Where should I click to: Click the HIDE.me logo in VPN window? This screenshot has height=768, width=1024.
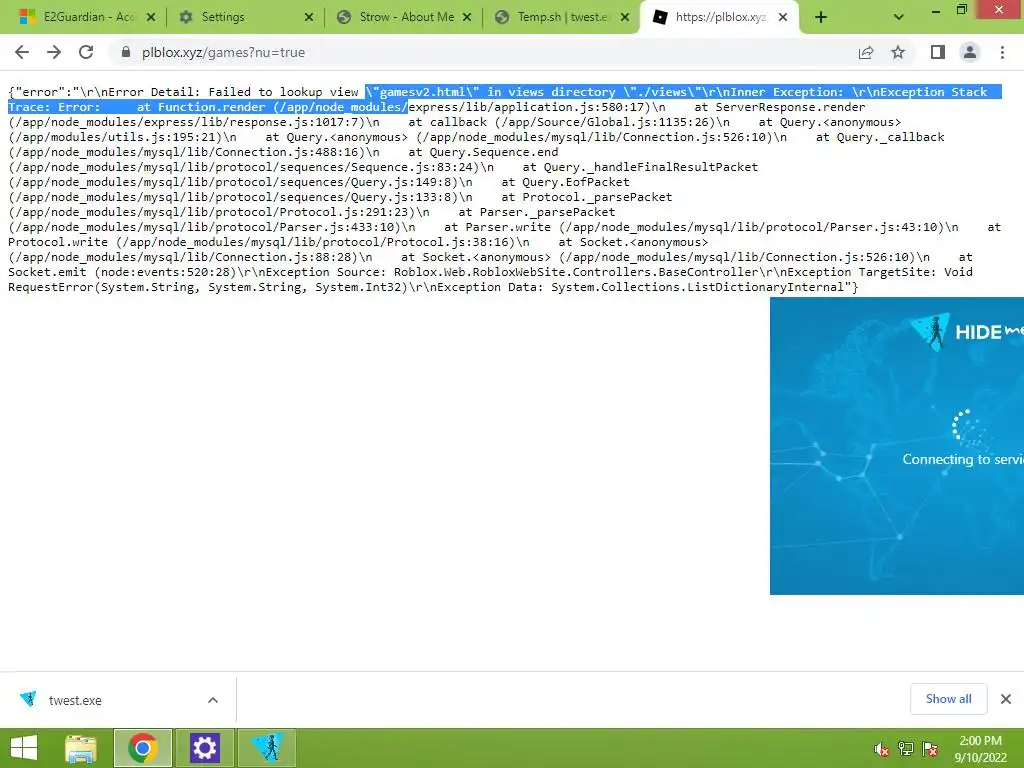pyautogui.click(x=967, y=332)
